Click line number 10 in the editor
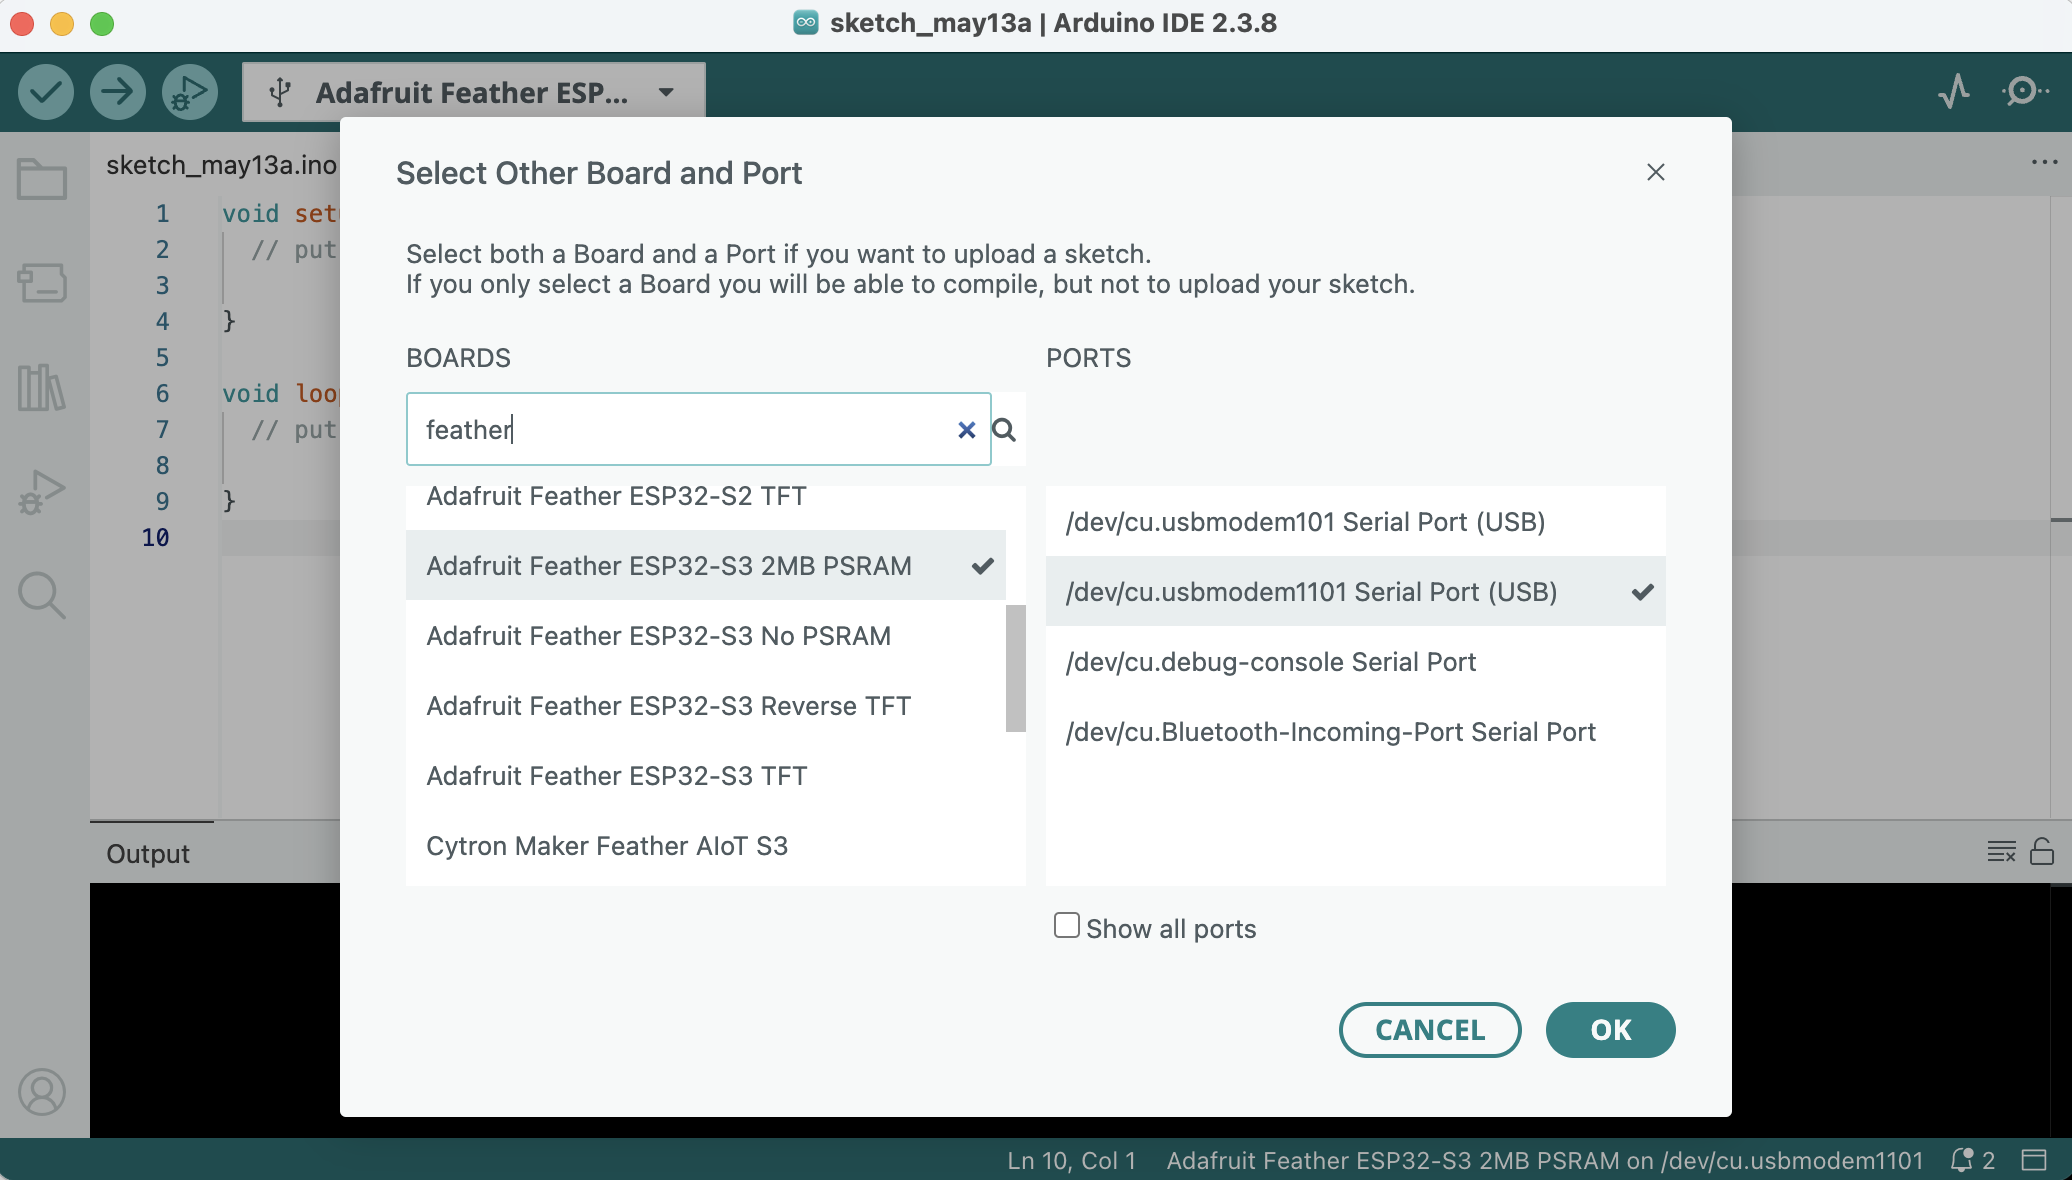 coord(155,537)
